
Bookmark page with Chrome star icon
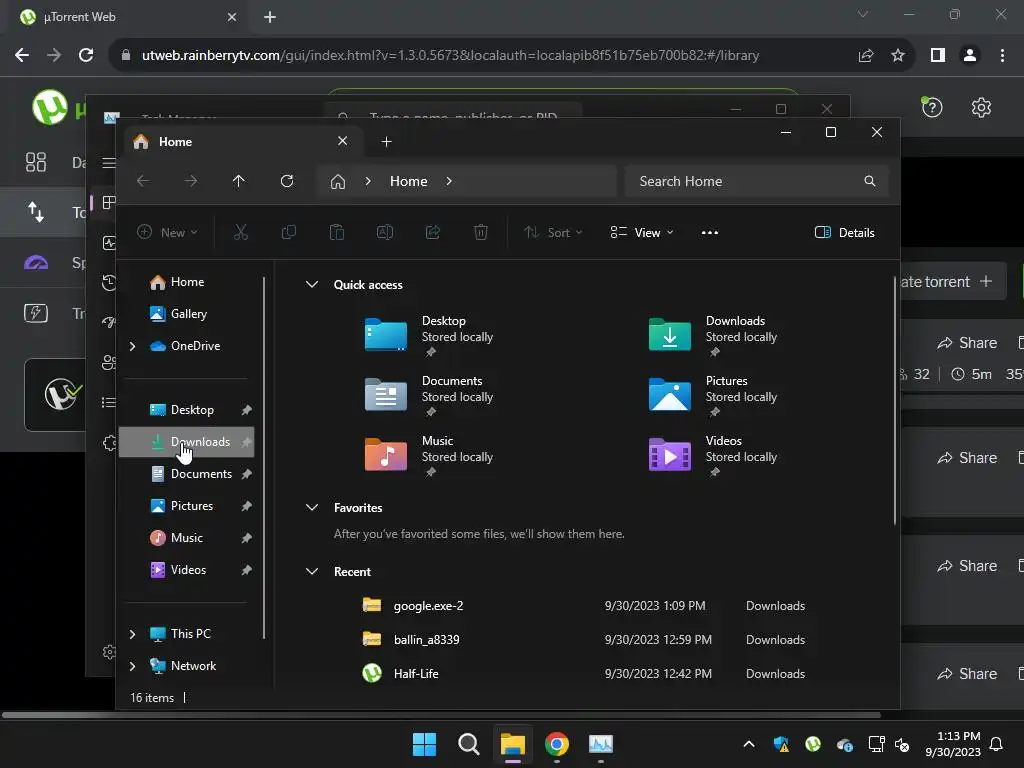point(898,56)
